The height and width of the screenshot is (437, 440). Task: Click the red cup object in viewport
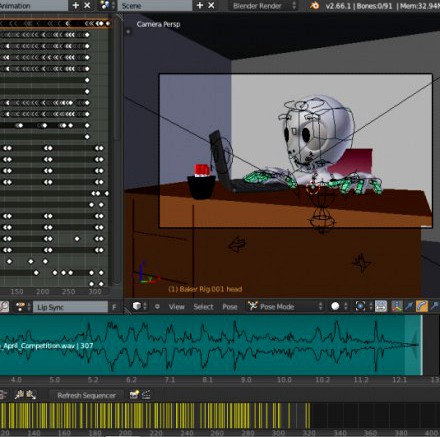click(202, 170)
